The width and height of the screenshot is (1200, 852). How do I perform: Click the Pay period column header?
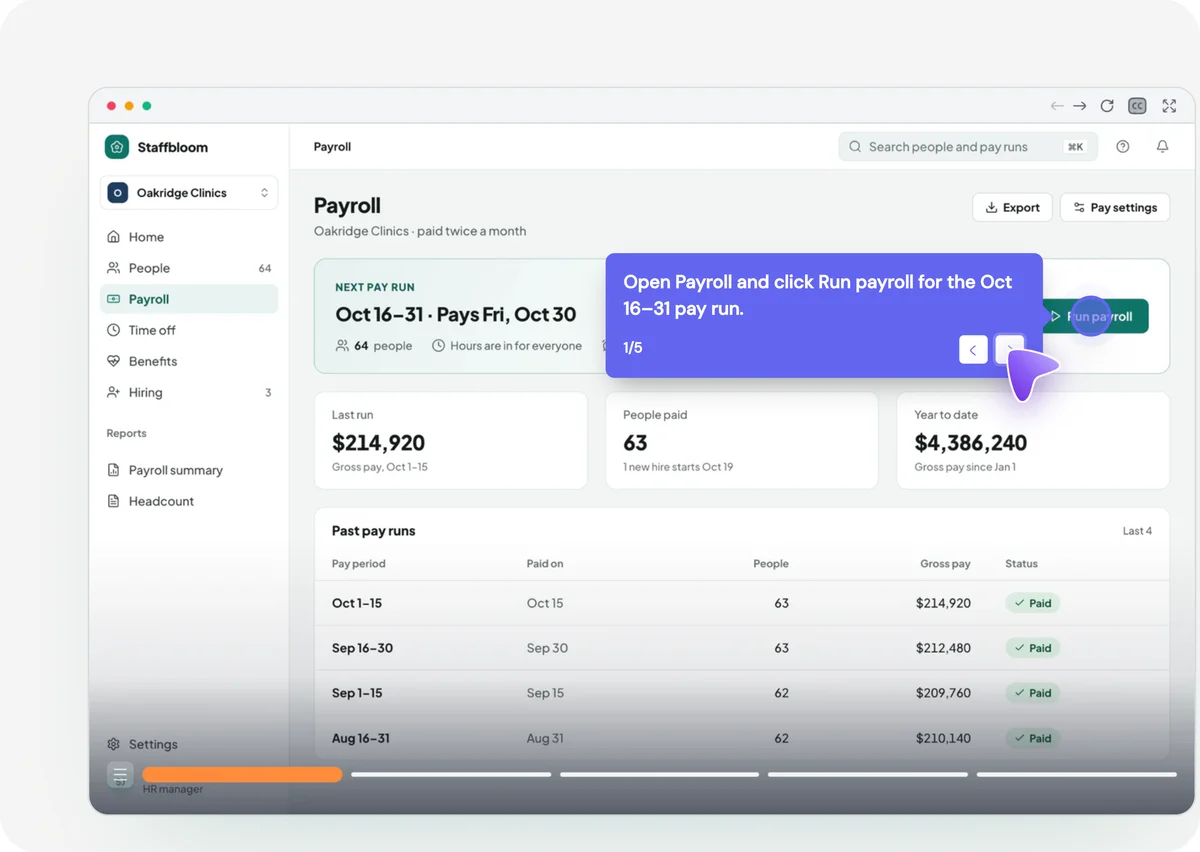point(359,564)
